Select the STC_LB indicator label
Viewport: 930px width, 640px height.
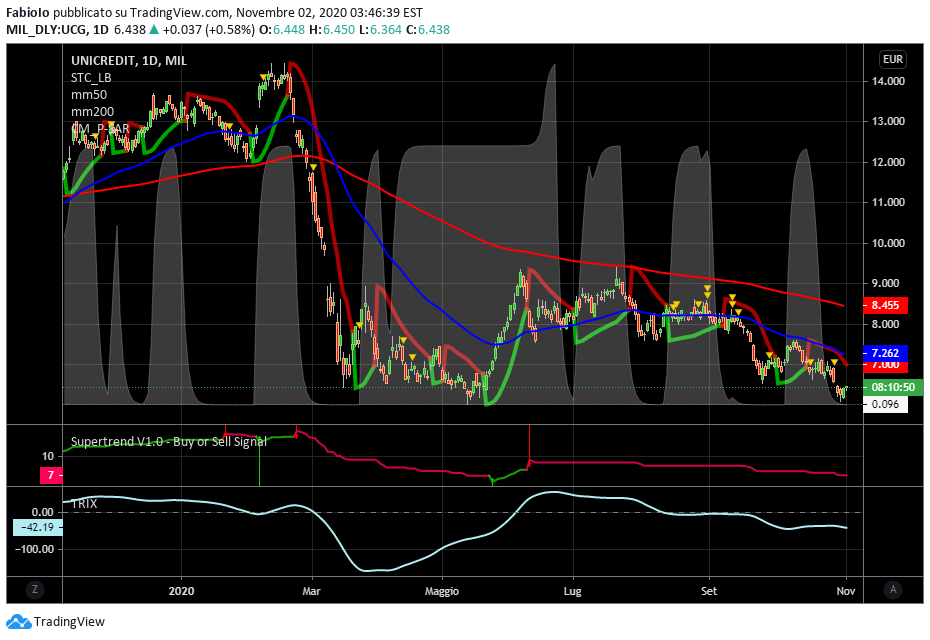[91, 78]
